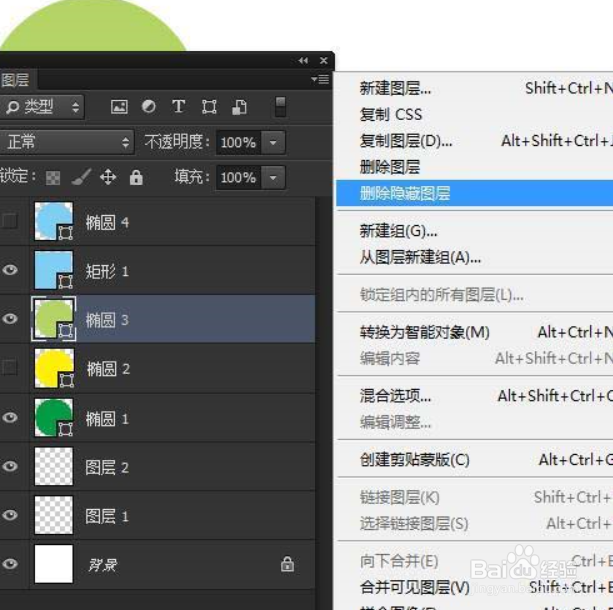Select the 椭圆 3 layer thumbnail
The image size is (613, 610).
(54, 319)
